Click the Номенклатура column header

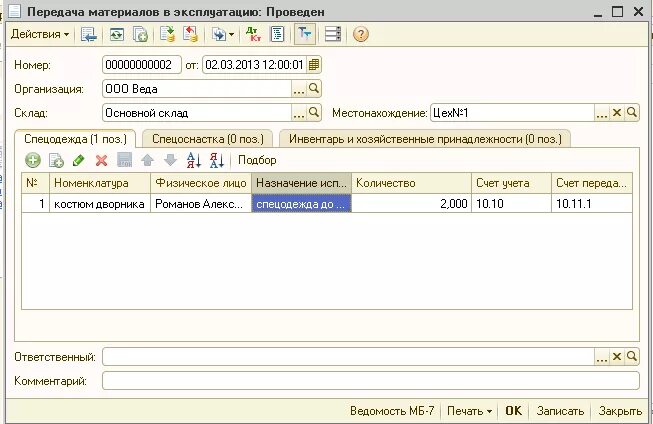point(100,183)
